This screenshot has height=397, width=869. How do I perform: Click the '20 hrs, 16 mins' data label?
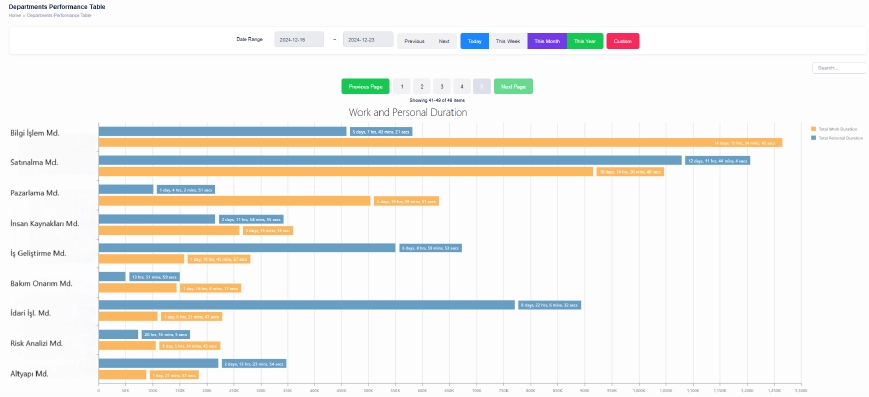[x=166, y=334]
